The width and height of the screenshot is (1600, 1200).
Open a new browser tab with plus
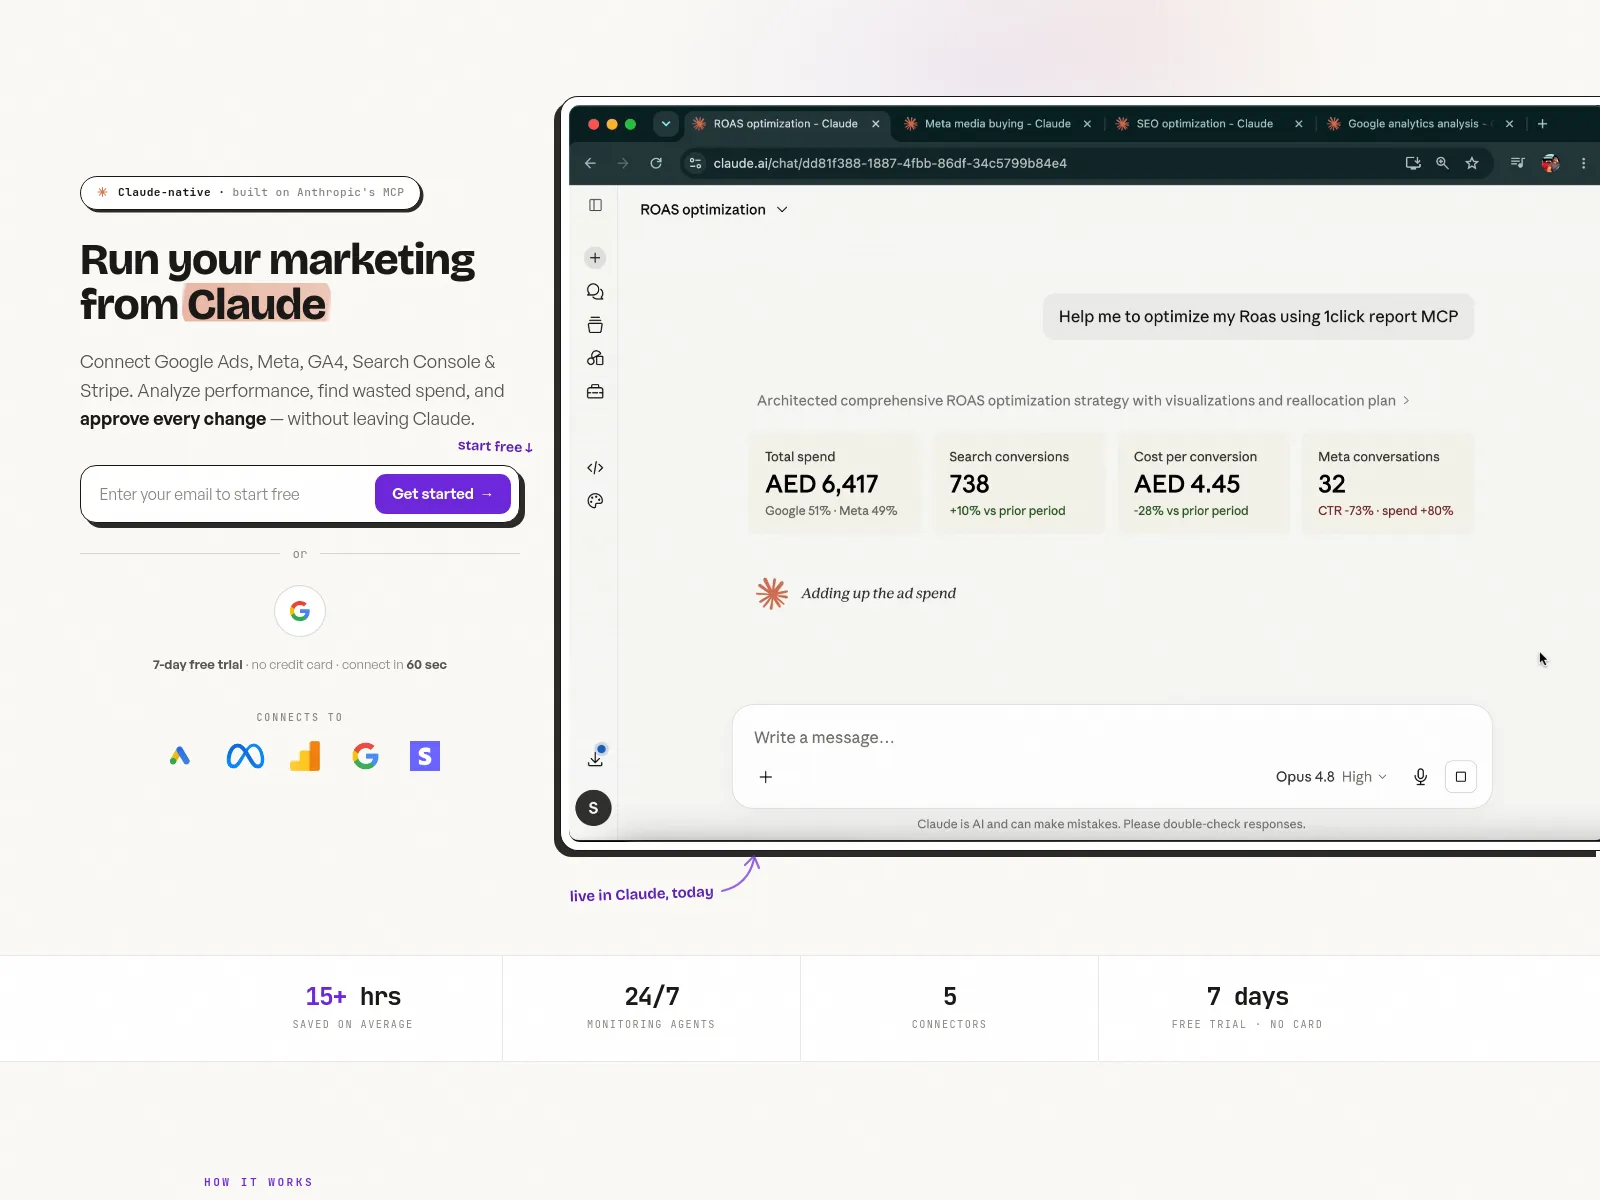click(1542, 124)
